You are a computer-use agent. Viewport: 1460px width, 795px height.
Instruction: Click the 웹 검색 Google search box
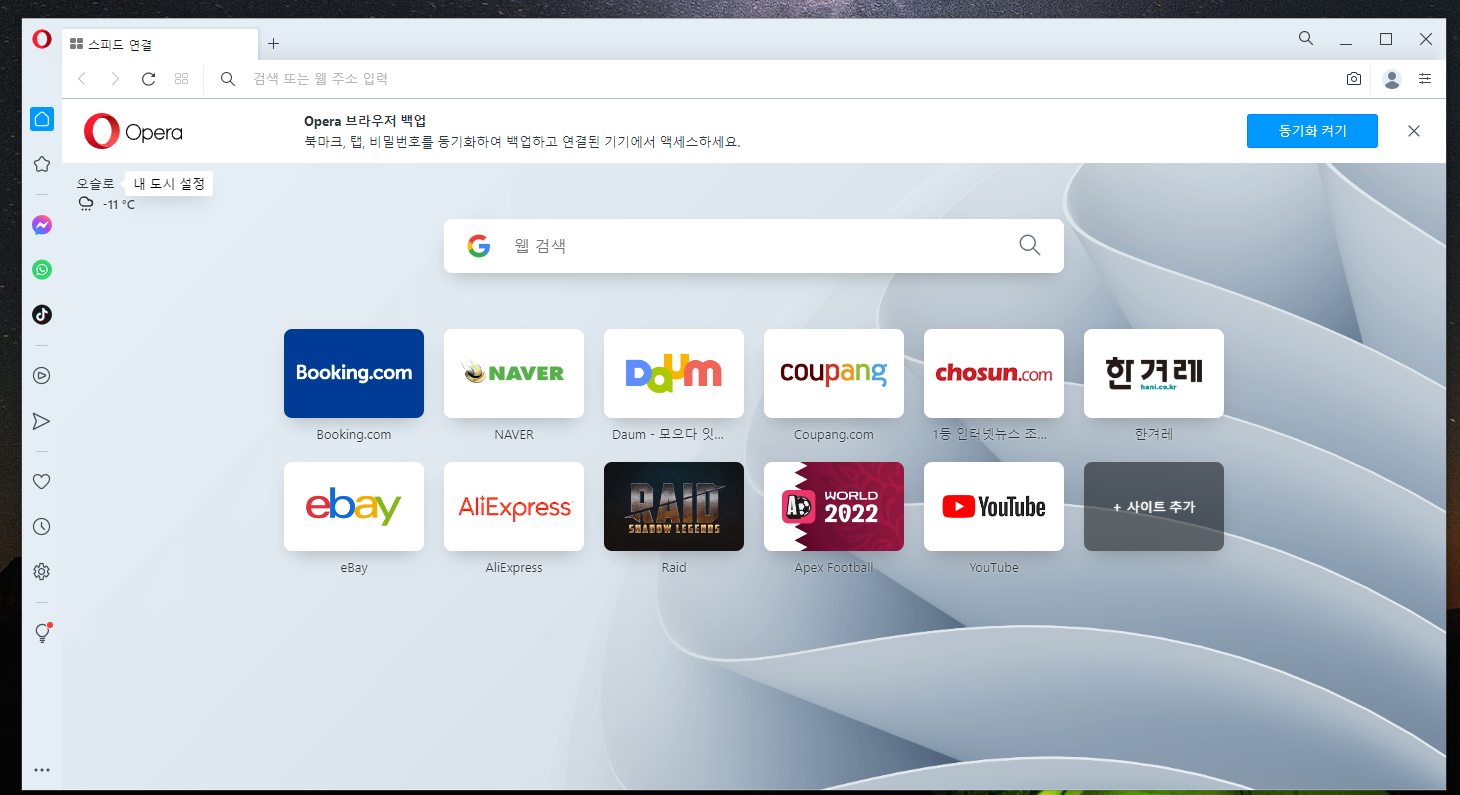click(754, 246)
